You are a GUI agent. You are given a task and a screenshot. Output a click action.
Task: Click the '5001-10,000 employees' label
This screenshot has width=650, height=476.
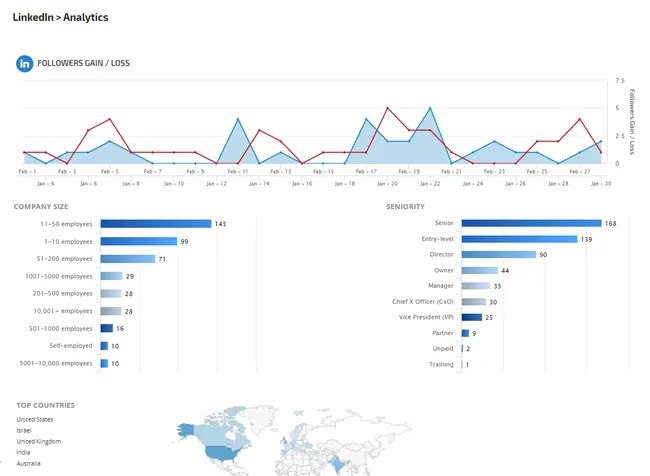point(56,363)
